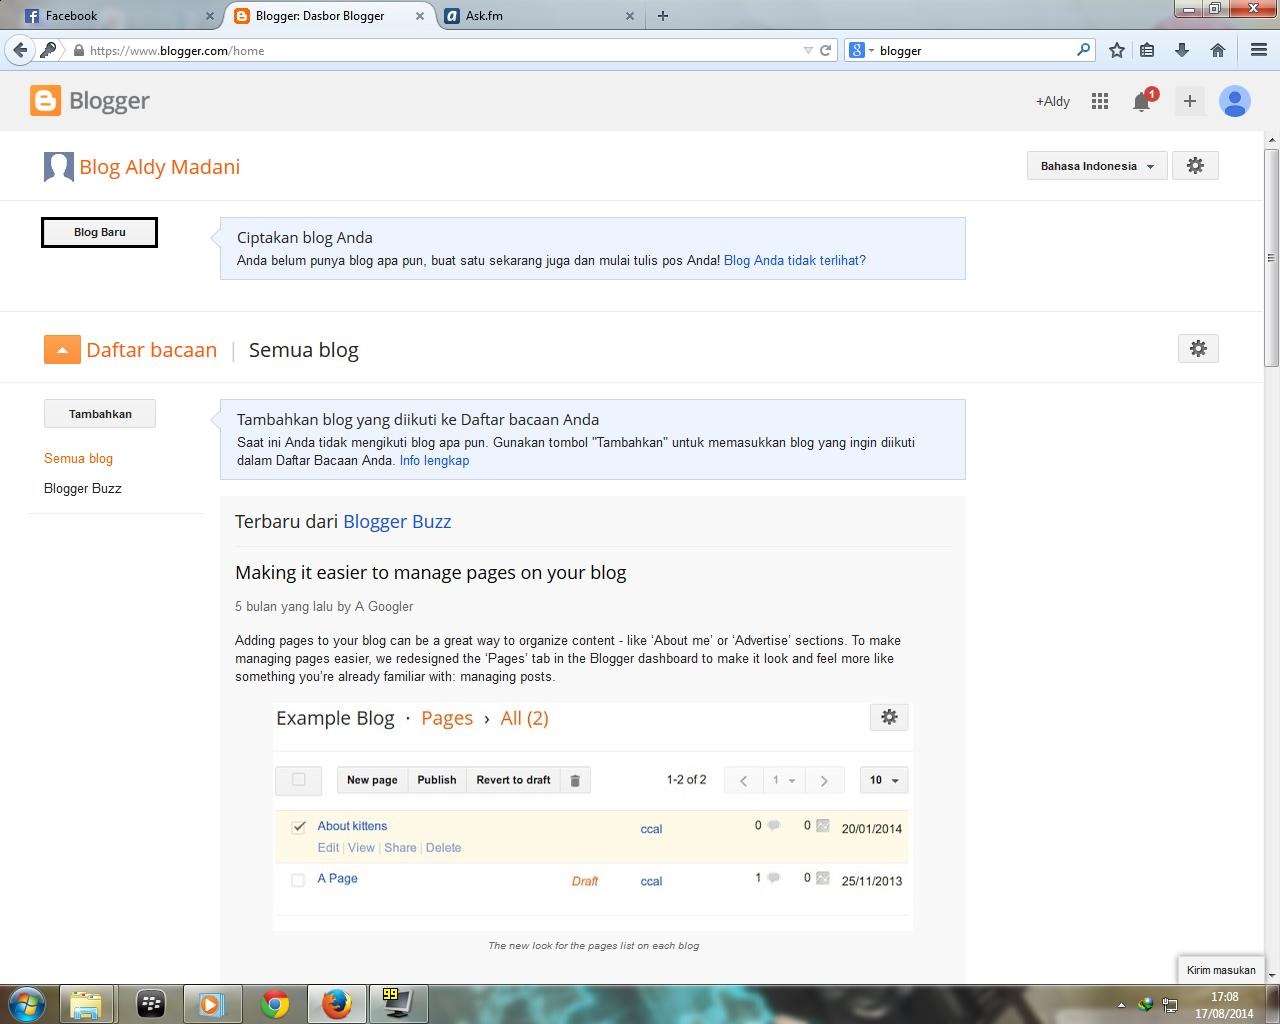Open the Google account profile avatar
Image resolution: width=1280 pixels, height=1024 pixels.
click(1234, 101)
